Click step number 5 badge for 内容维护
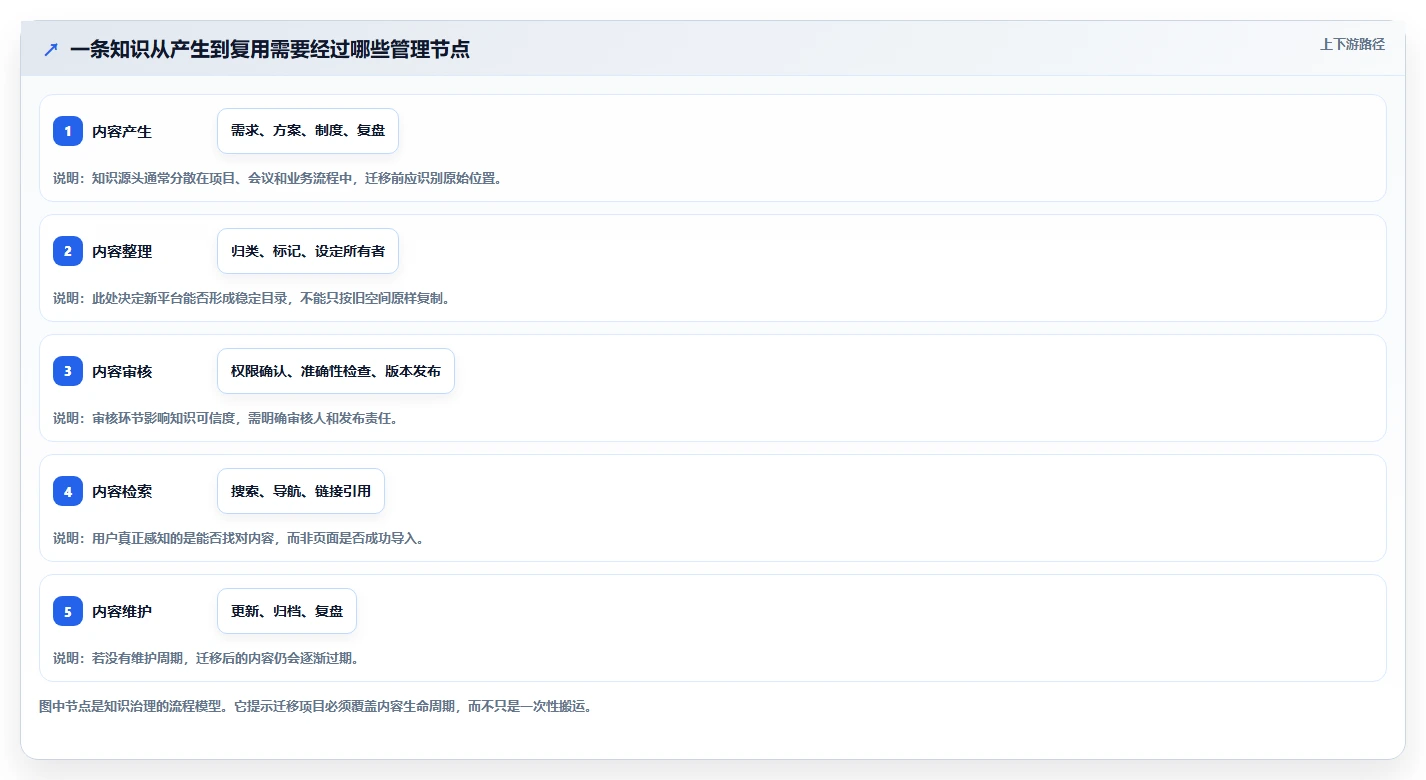 (68, 611)
